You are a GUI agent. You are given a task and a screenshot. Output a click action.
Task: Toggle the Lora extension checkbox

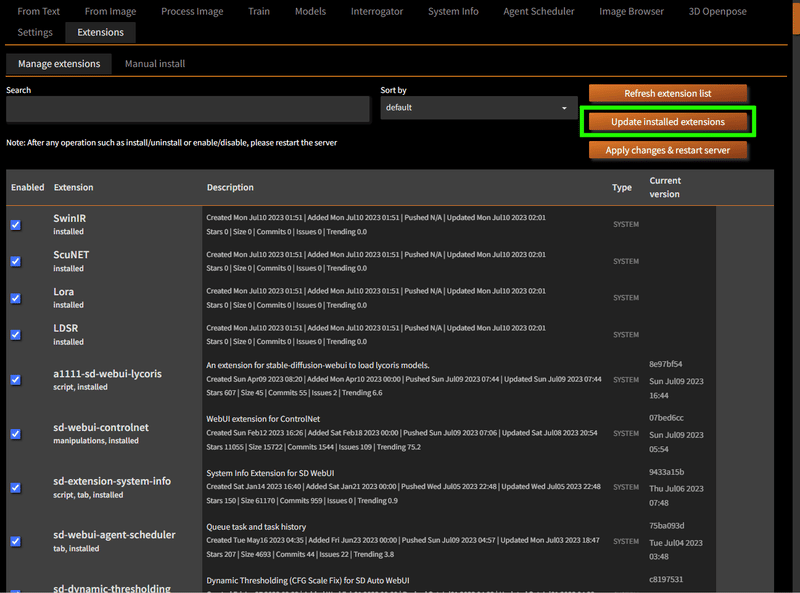click(x=16, y=299)
